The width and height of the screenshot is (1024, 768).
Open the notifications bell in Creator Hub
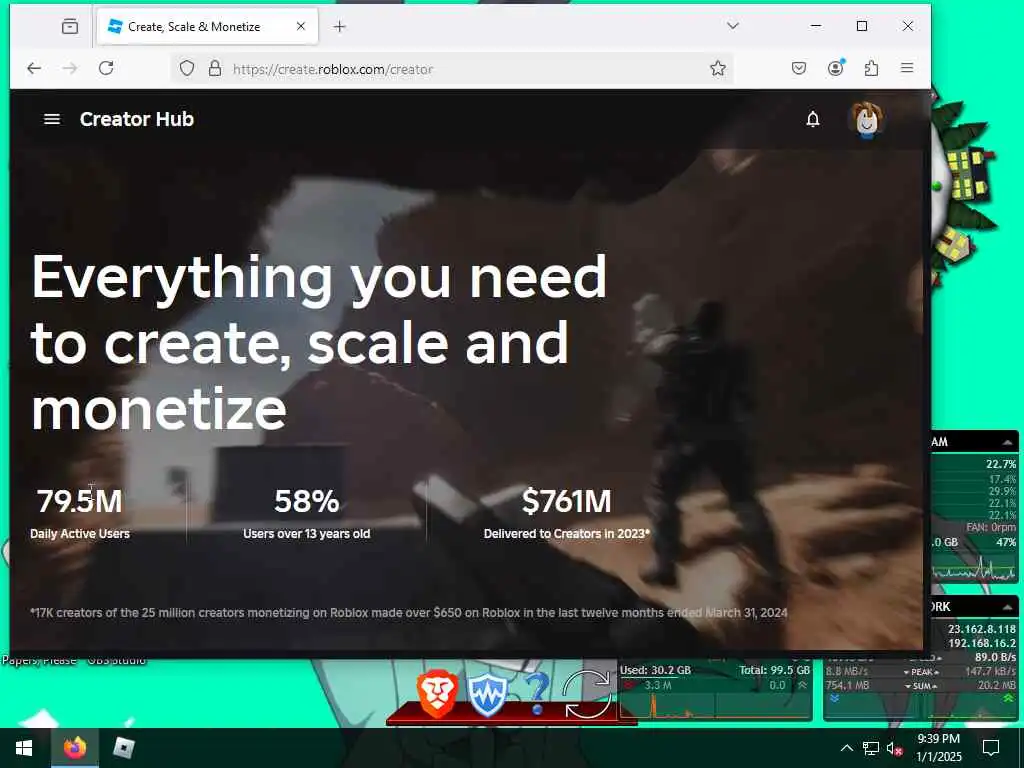click(812, 119)
